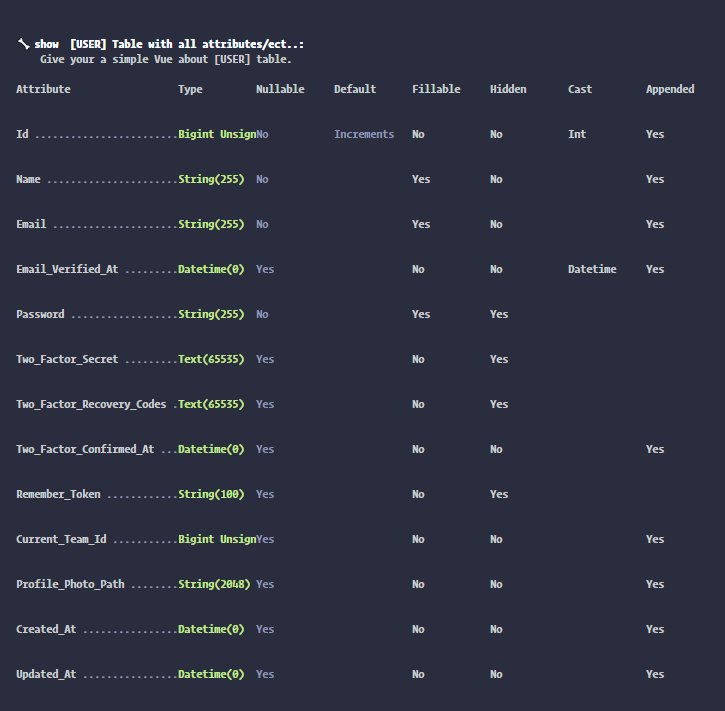This screenshot has height=711, width=725.
Task: Click 'String(255)' type in Name row
Action: pyautogui.click(x=211, y=179)
